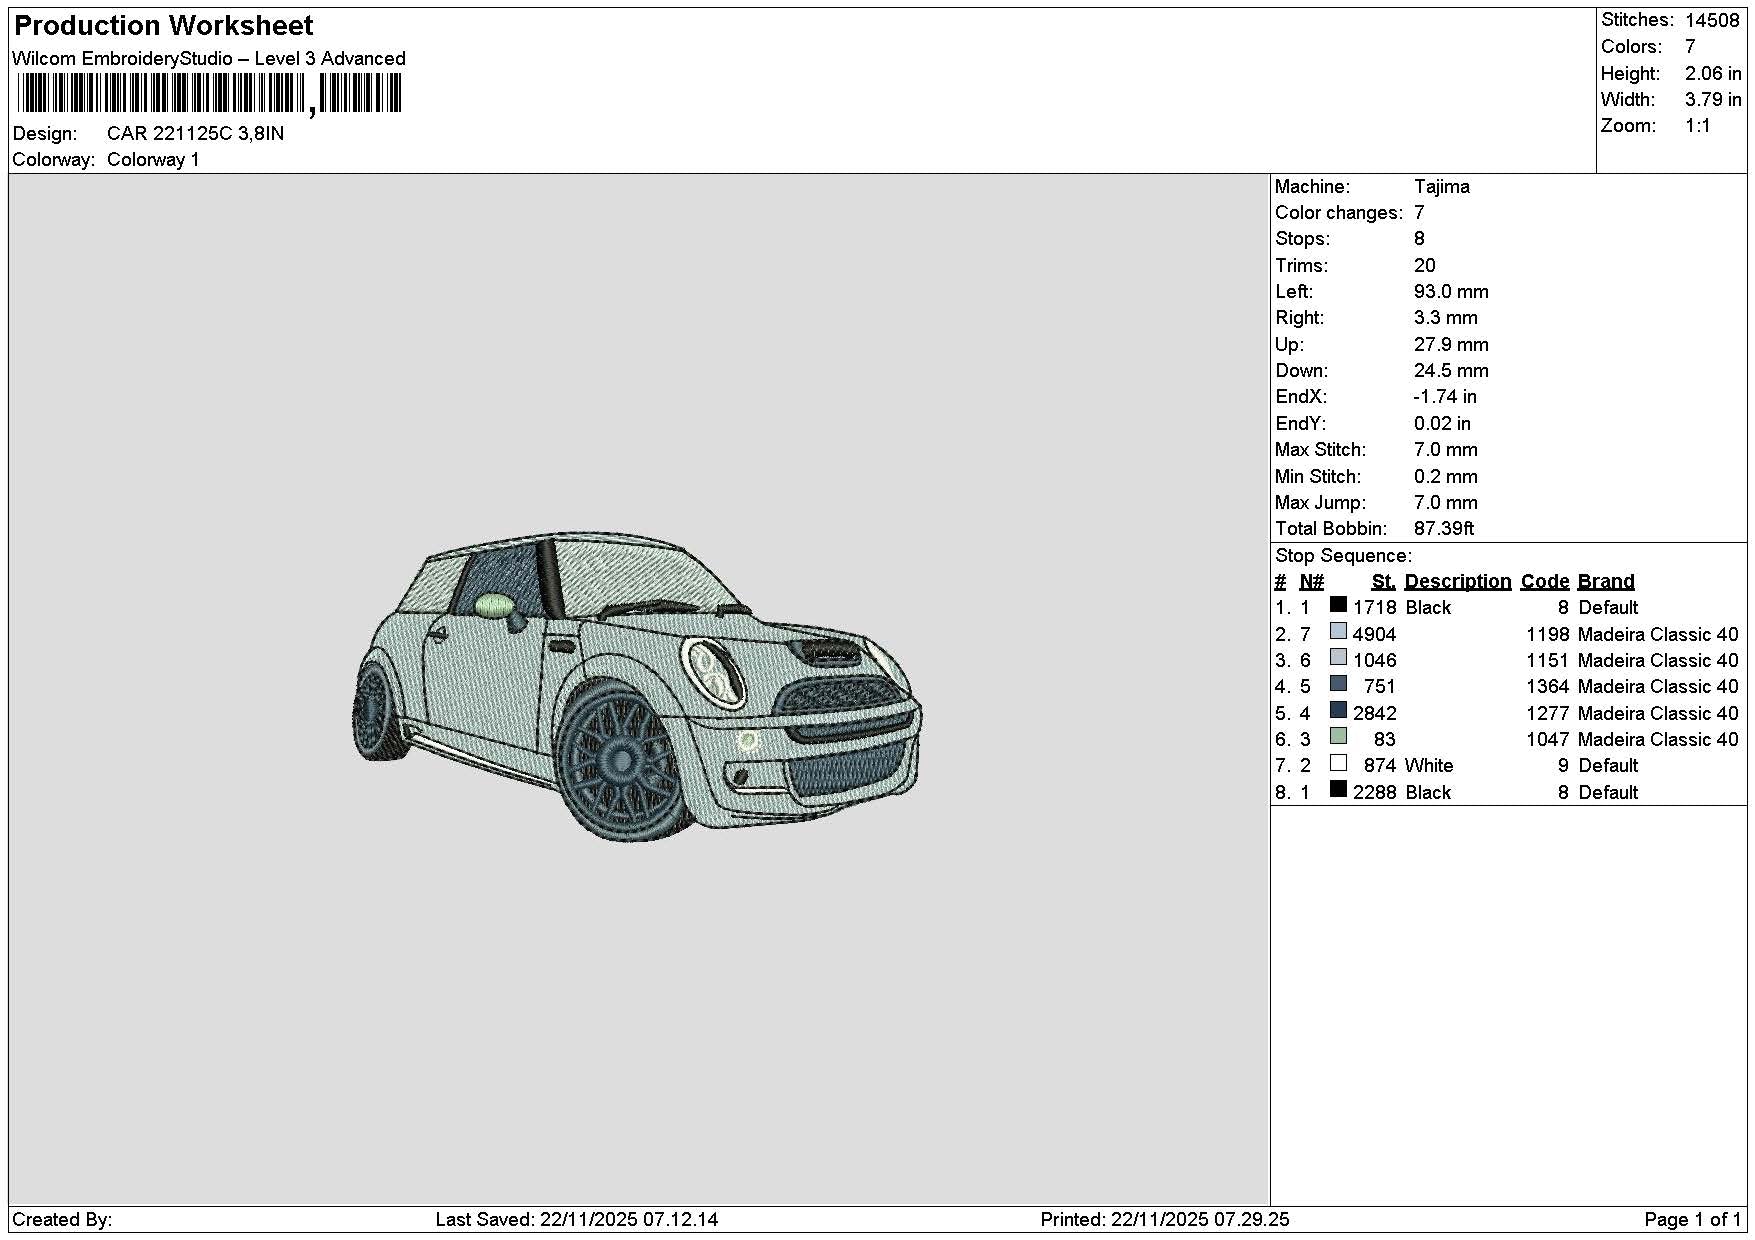Click the 'Description' column header
Screen dimensions: 1755x1240
(1457, 582)
